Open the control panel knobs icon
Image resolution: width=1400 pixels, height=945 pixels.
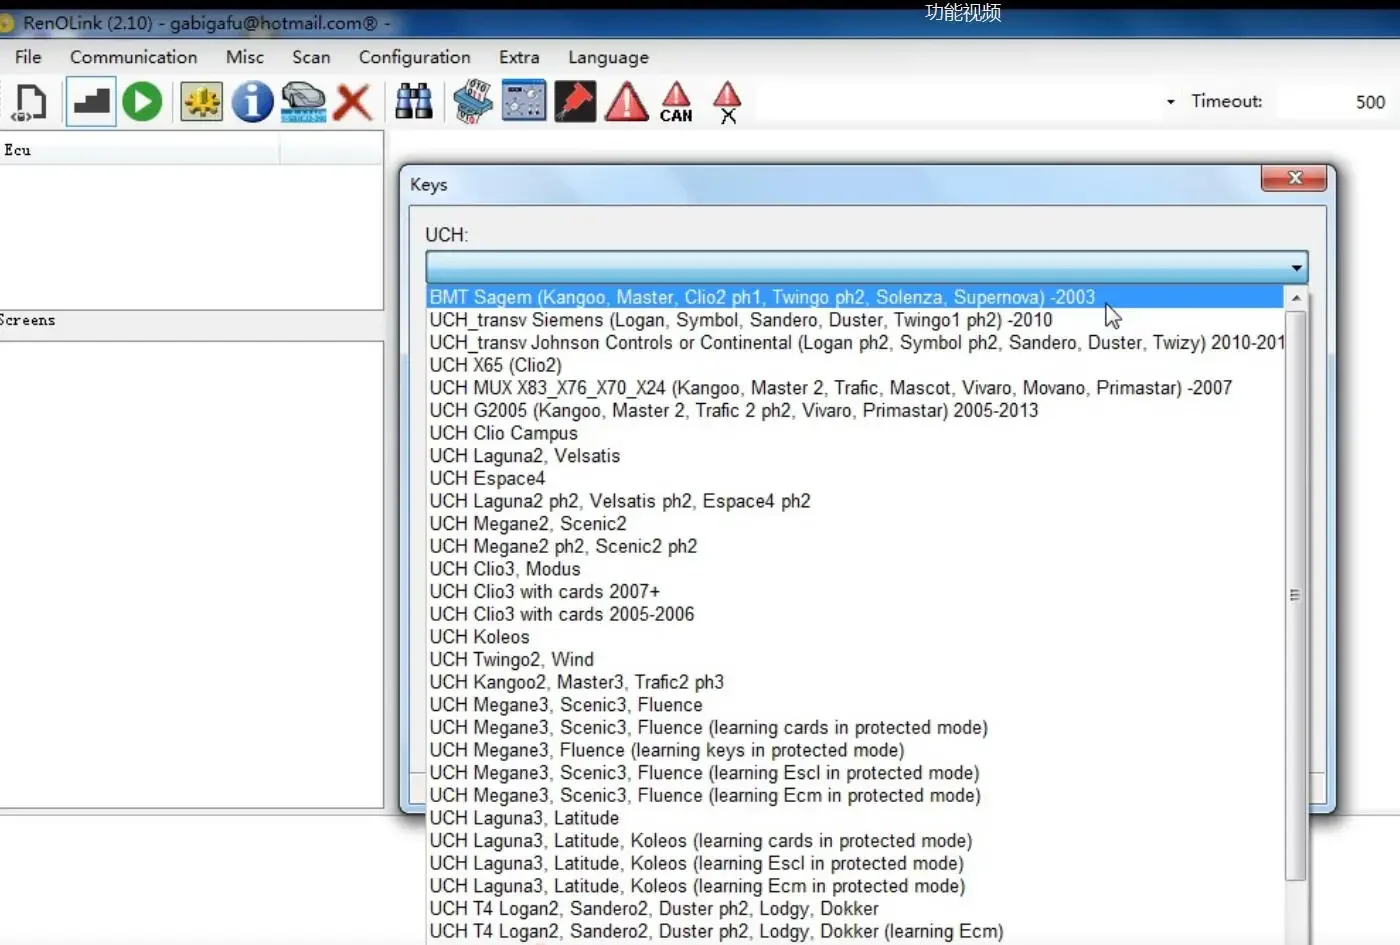pos(524,101)
